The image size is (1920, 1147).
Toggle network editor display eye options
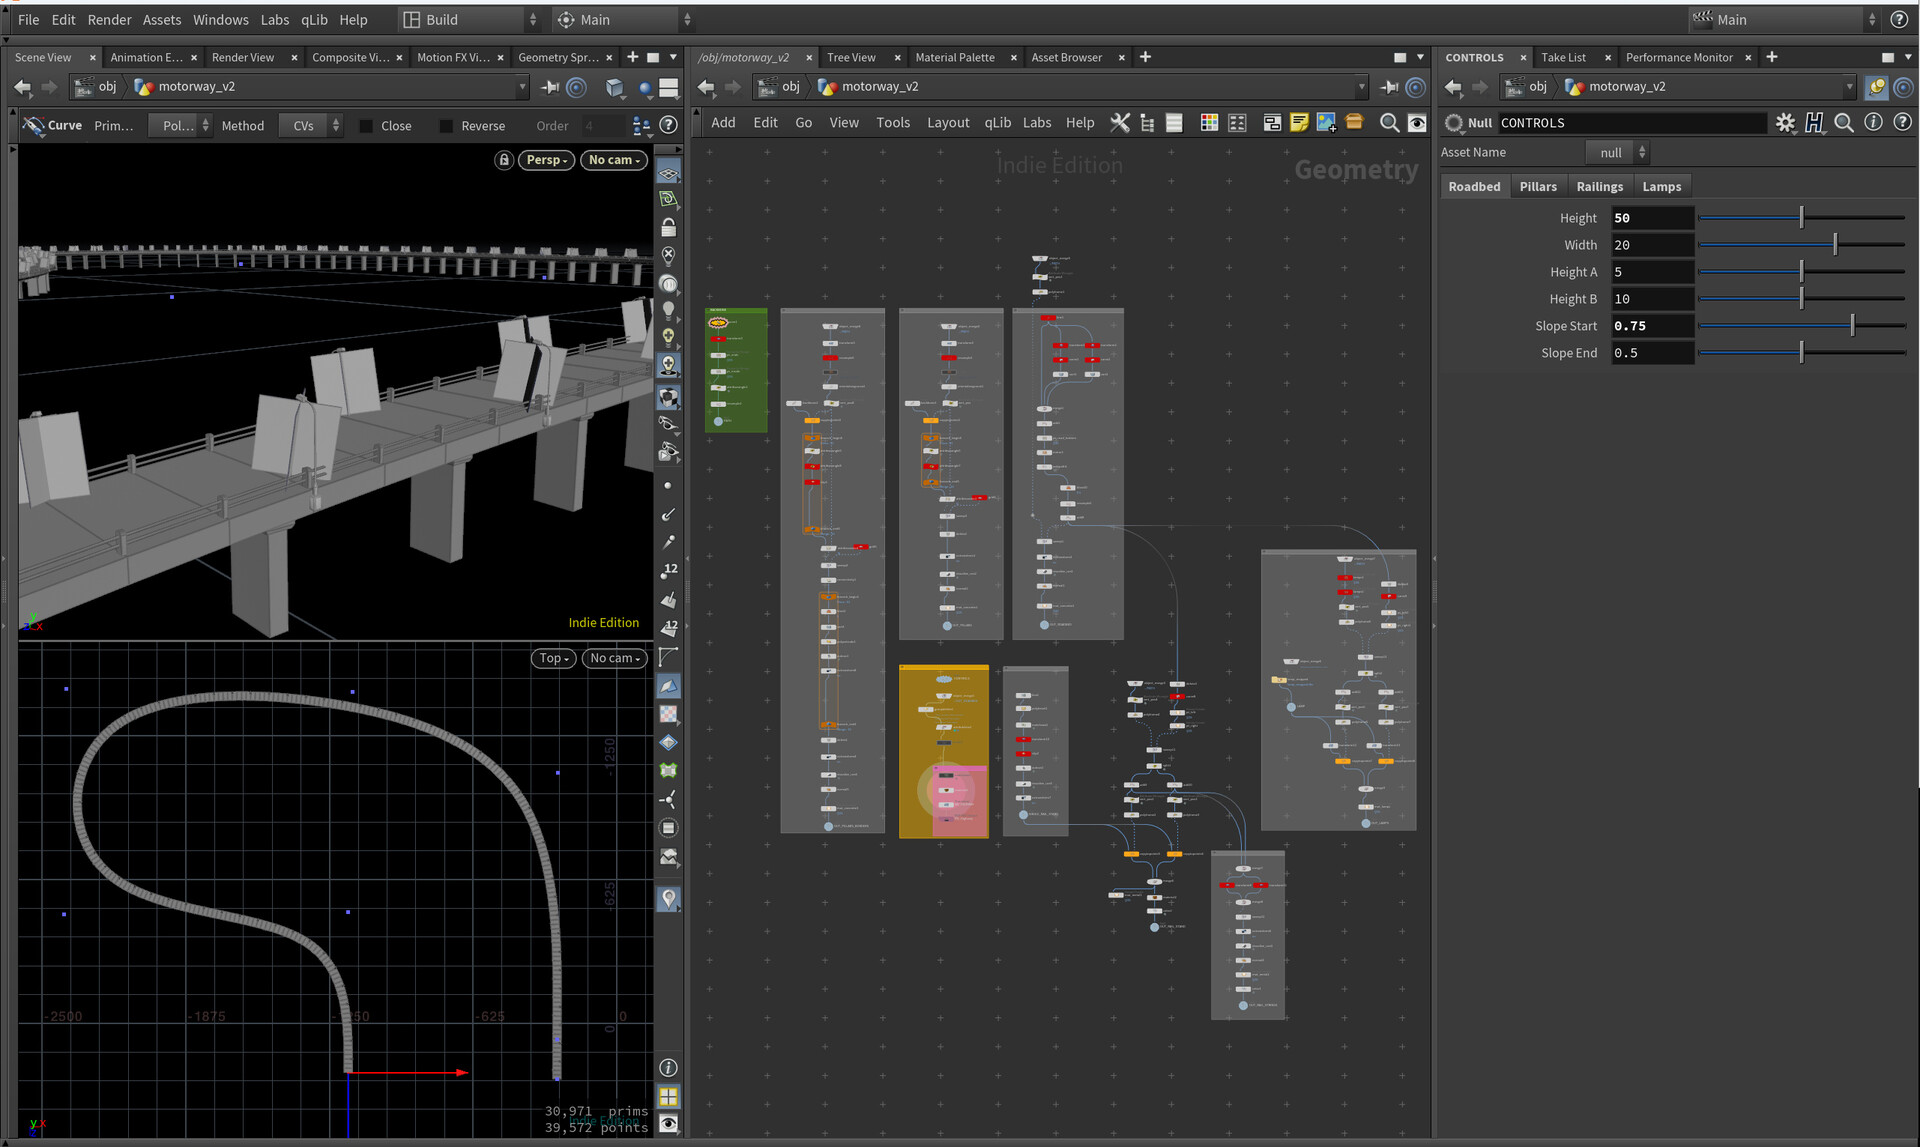pos(1417,122)
